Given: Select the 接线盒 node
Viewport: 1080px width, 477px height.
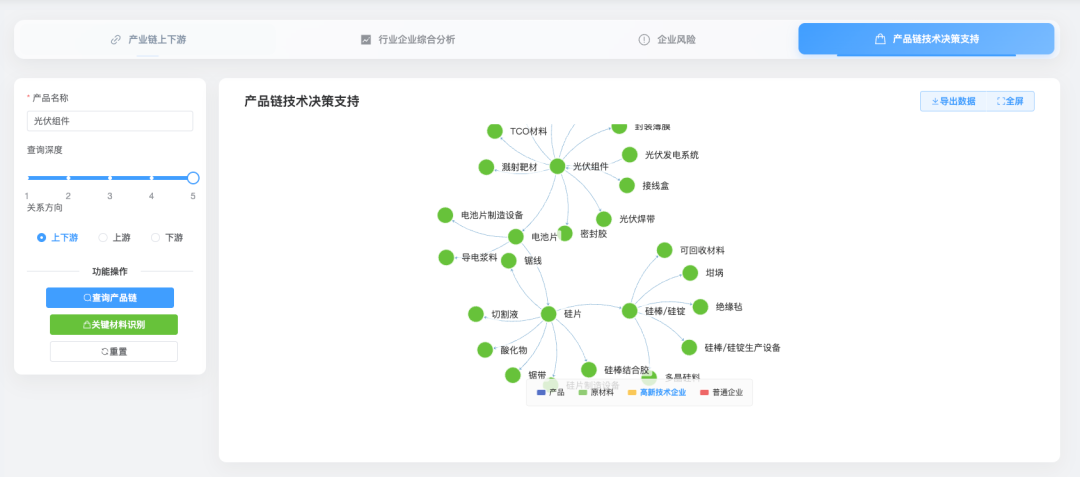Looking at the screenshot, I should tap(627, 185).
